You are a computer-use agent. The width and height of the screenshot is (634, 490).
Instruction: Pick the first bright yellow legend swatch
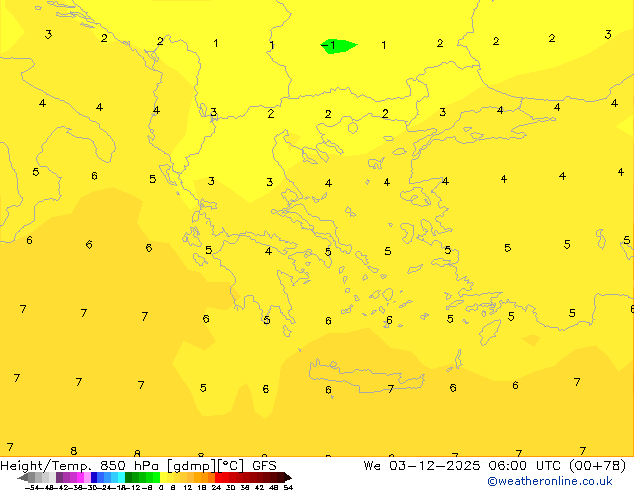click(x=163, y=477)
